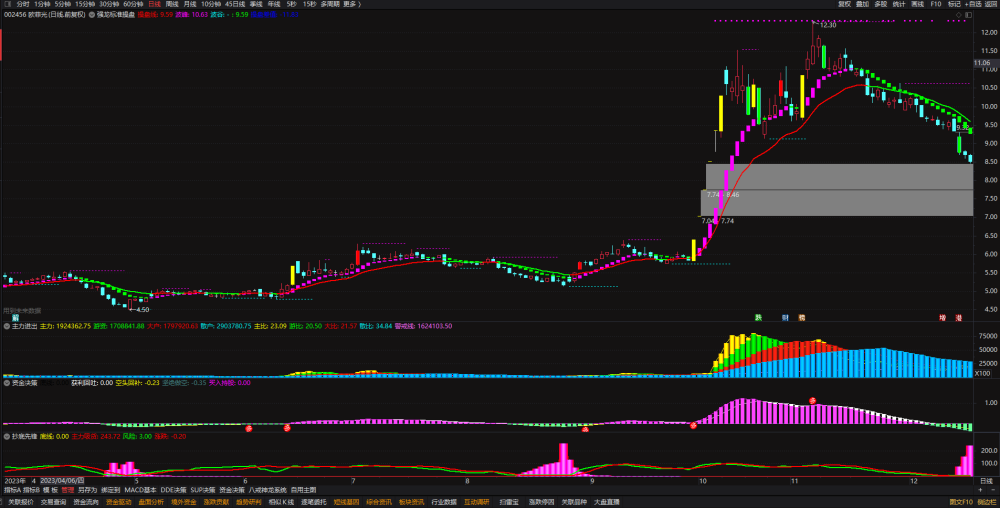
Task: Switch chart period to 60分钟
Action: coord(133,4)
